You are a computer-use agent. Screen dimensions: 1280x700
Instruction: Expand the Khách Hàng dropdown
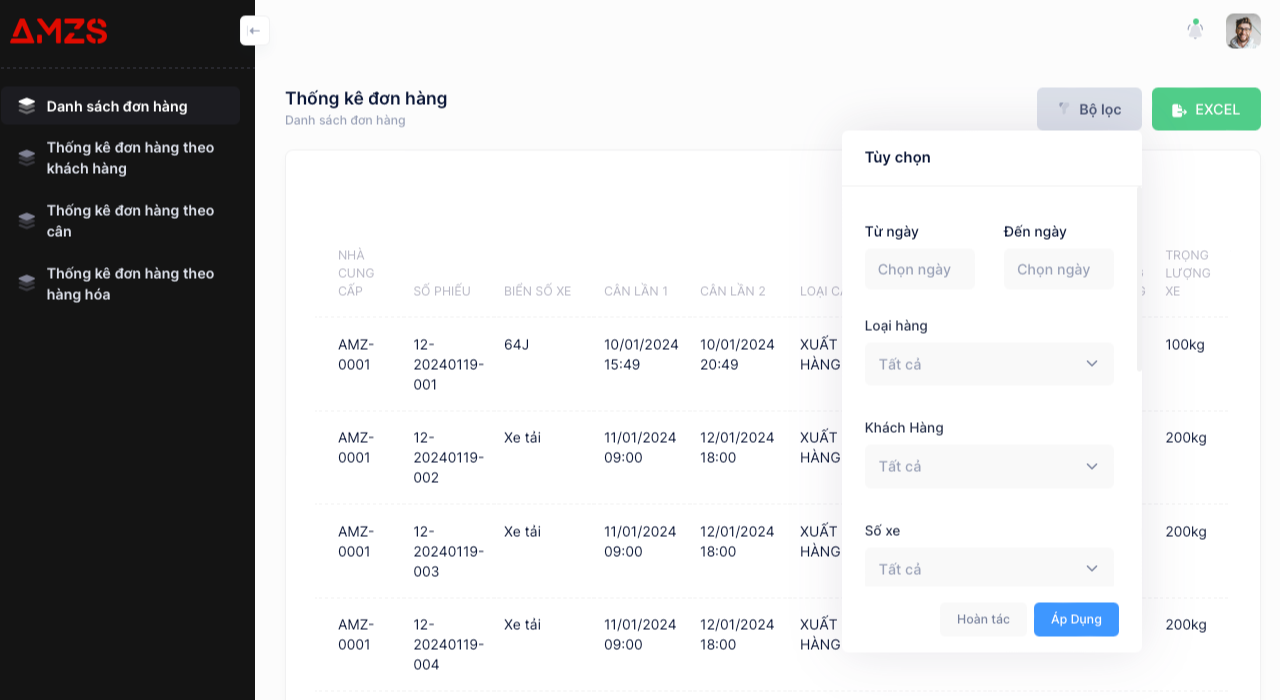pyautogui.click(x=989, y=466)
